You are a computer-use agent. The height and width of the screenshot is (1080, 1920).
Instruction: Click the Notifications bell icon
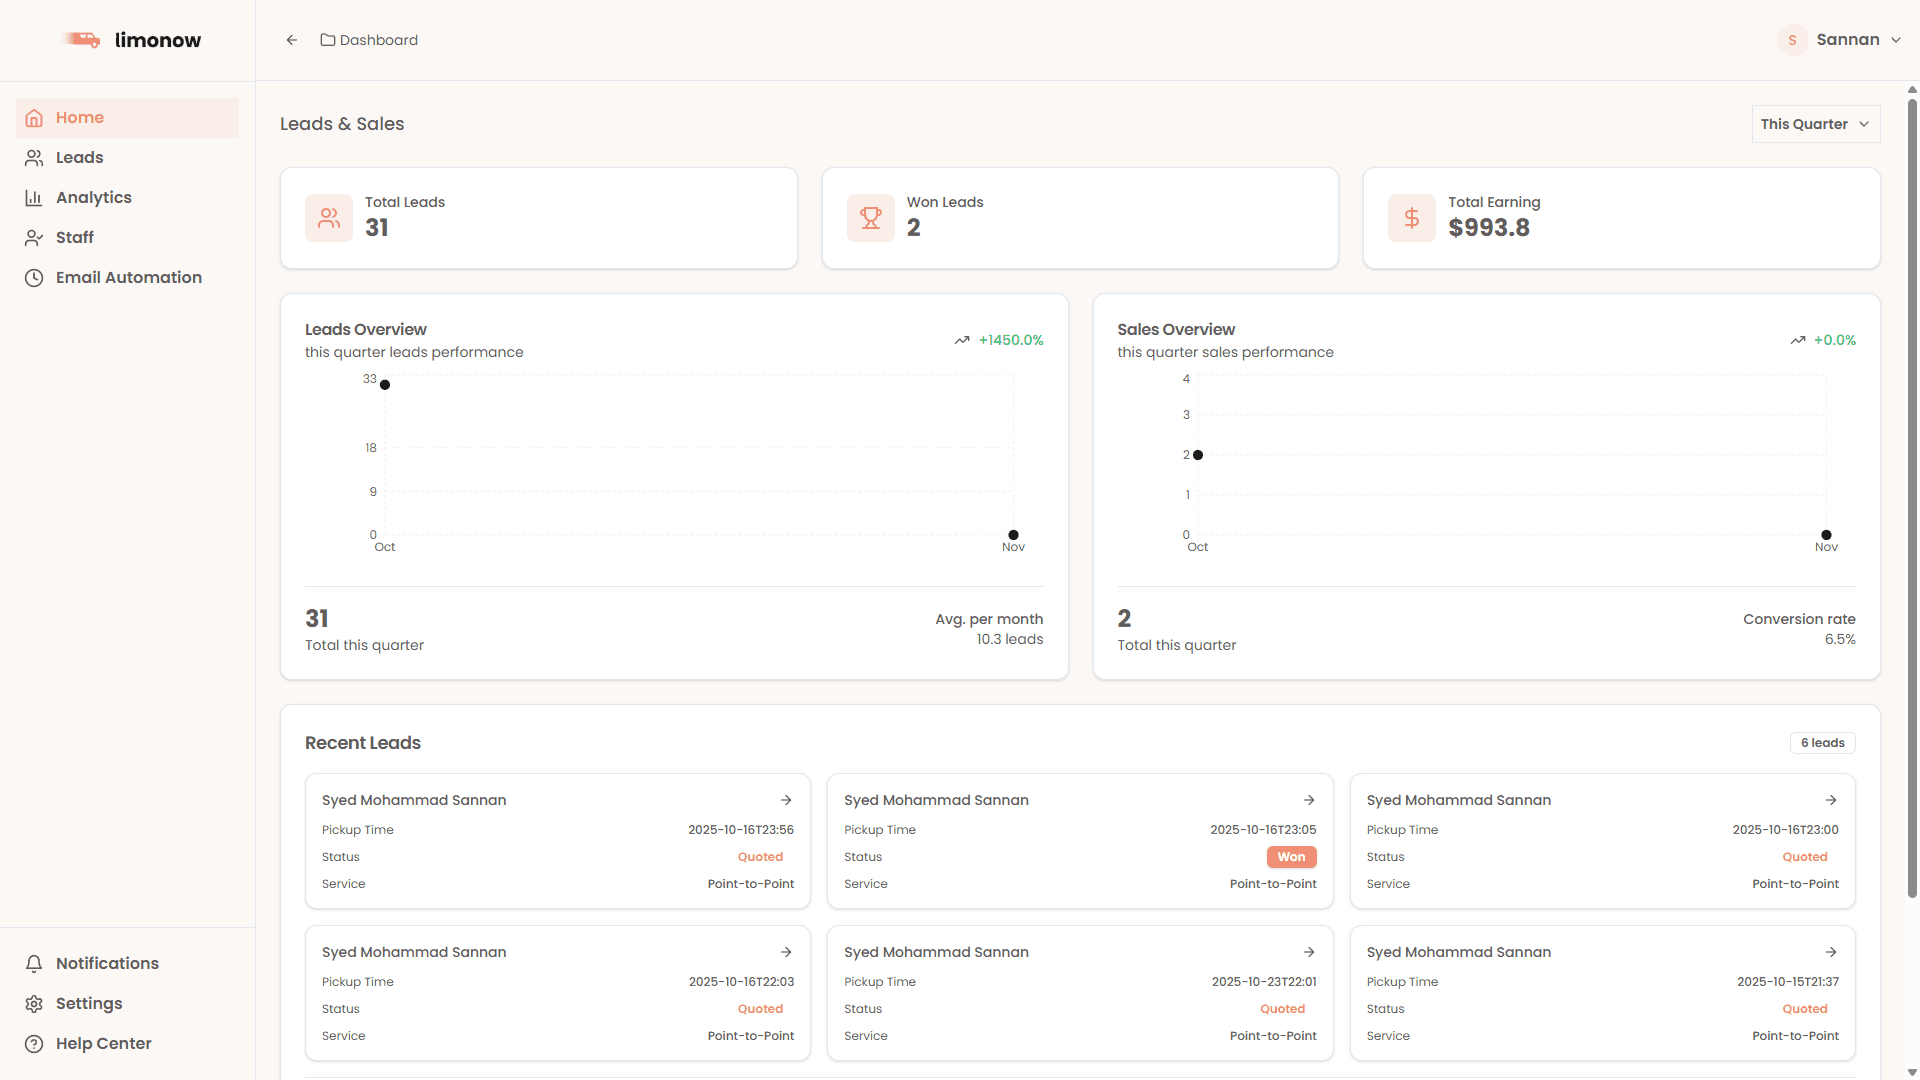[34, 963]
